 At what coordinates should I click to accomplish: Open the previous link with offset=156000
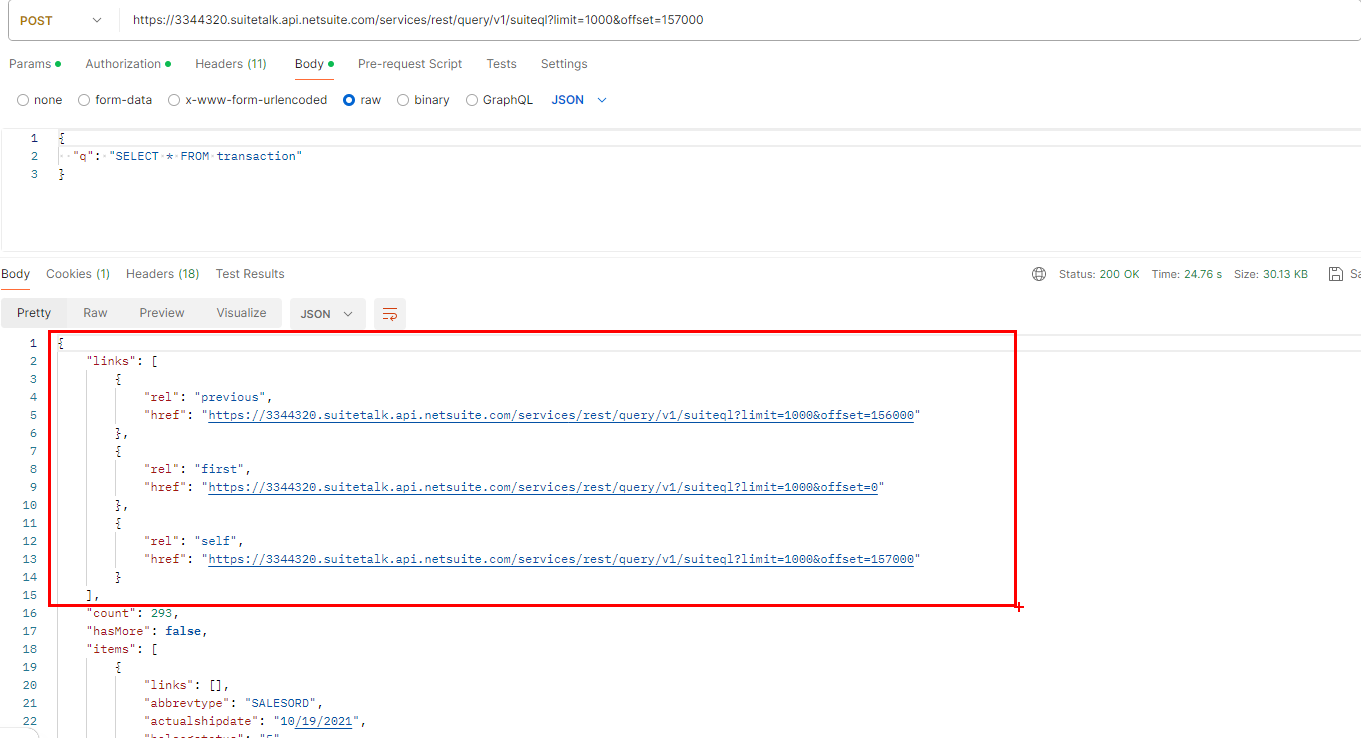click(561, 415)
